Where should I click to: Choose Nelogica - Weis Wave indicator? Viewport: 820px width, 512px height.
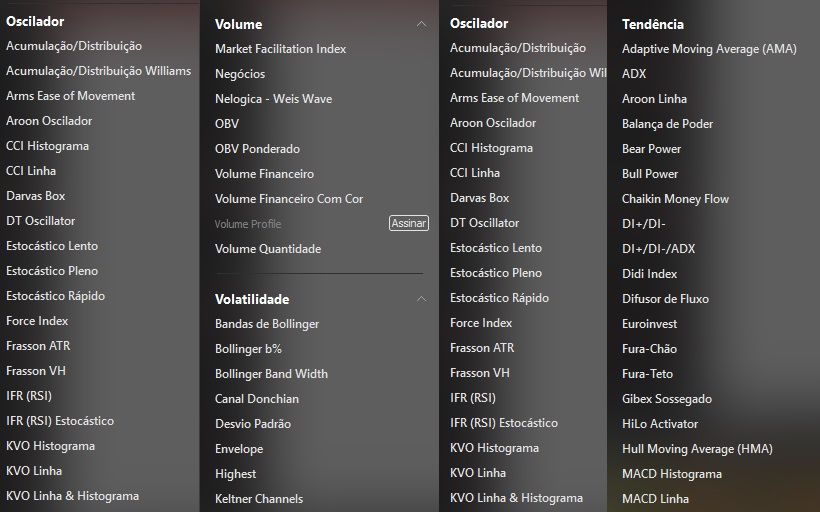[273, 99]
